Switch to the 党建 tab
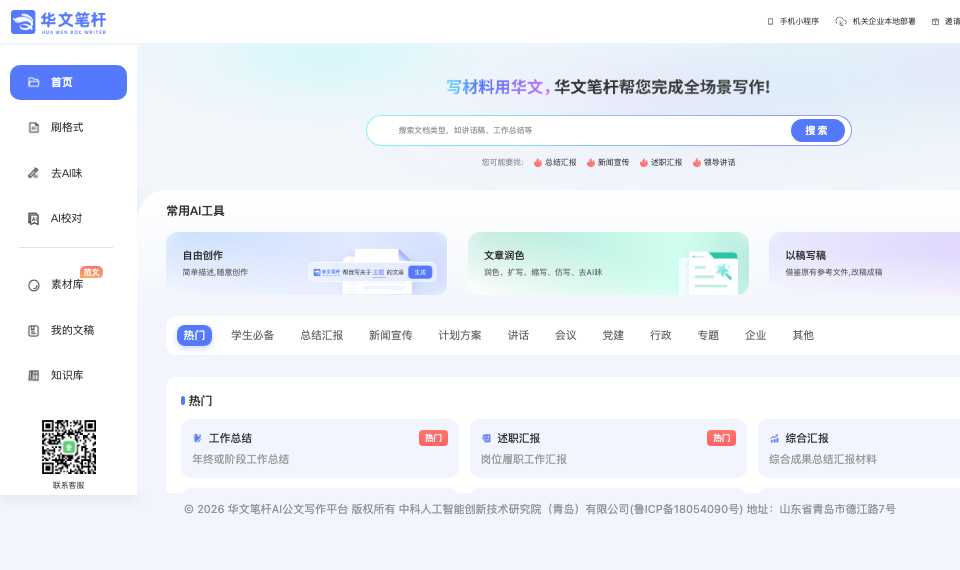Image resolution: width=960 pixels, height=570 pixels. tap(613, 336)
